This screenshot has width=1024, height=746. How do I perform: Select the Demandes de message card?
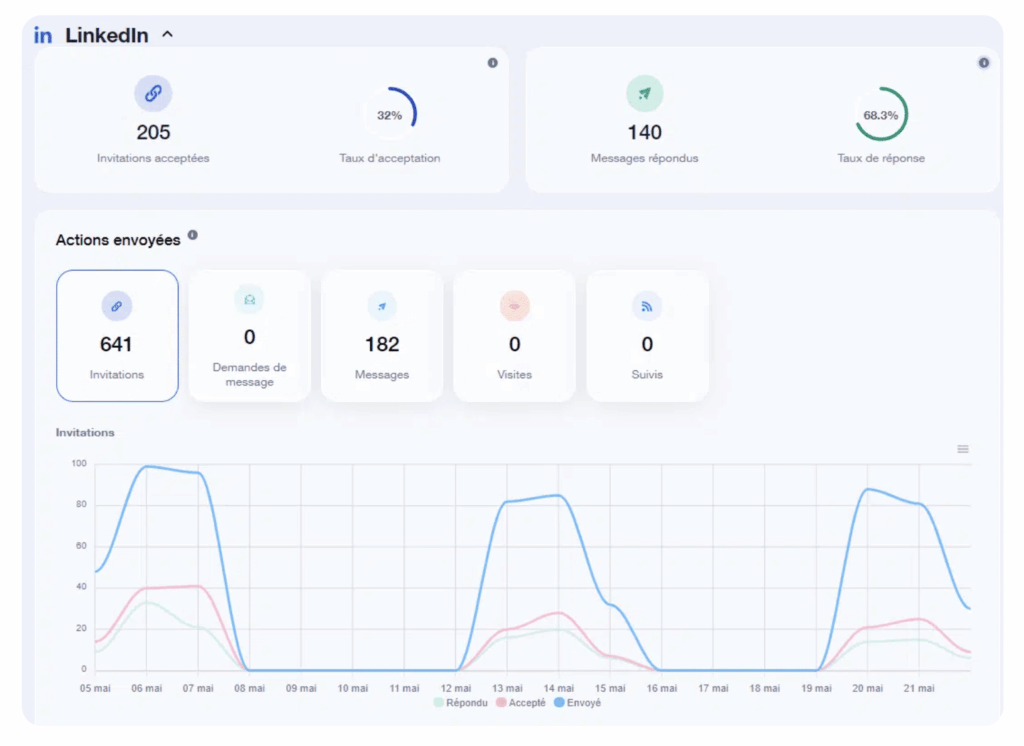click(x=249, y=336)
